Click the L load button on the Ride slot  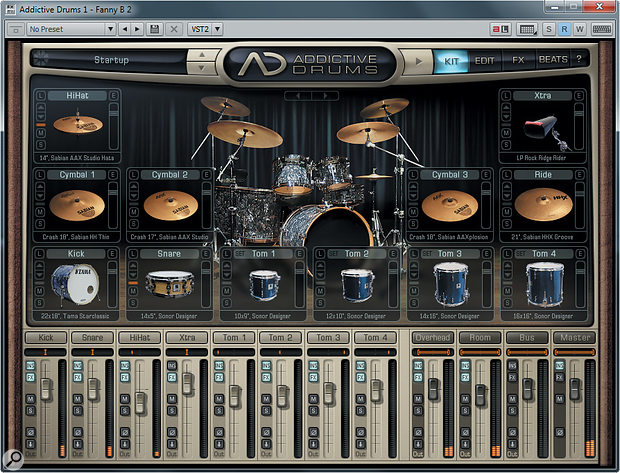(507, 175)
